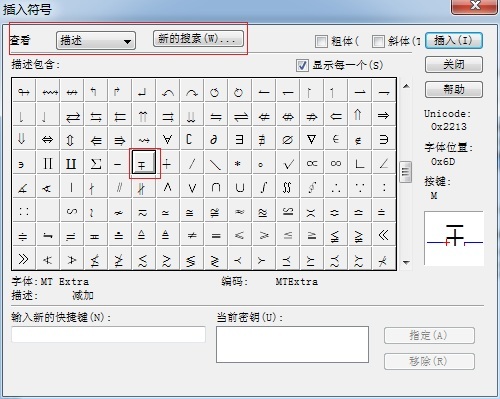Select the empty set symbol
Viewport: 500px width, 399px height.
tap(288, 139)
